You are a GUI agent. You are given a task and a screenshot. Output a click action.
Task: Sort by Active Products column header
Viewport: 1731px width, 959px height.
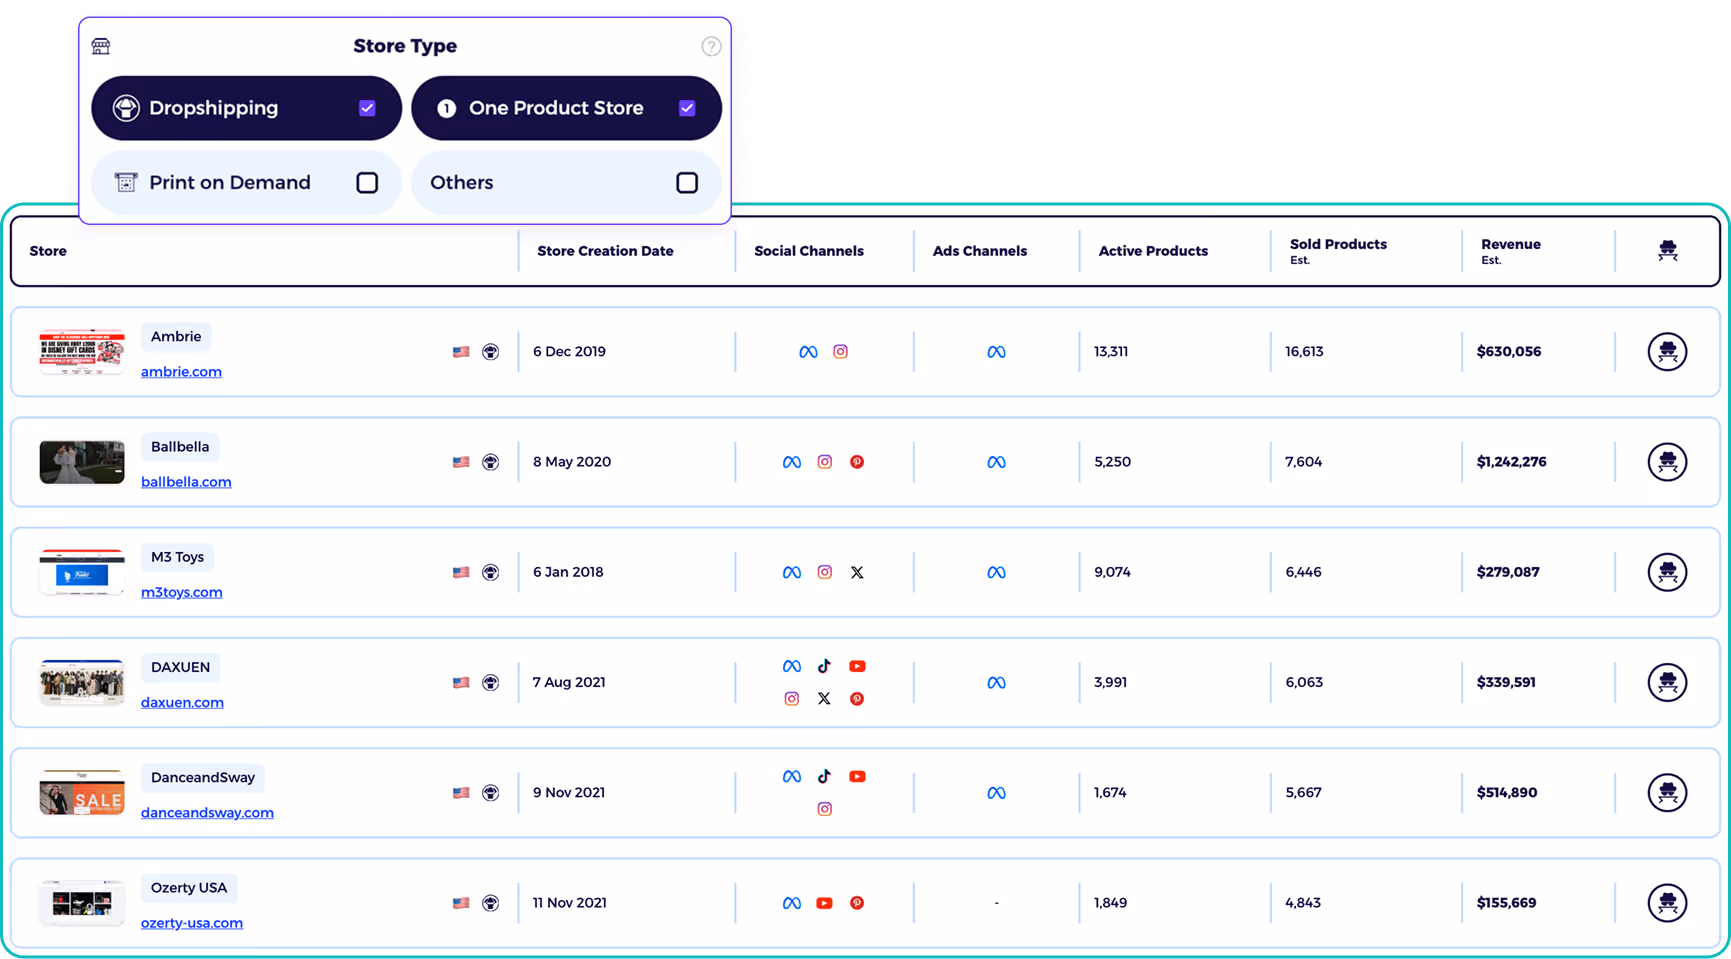[1153, 251]
